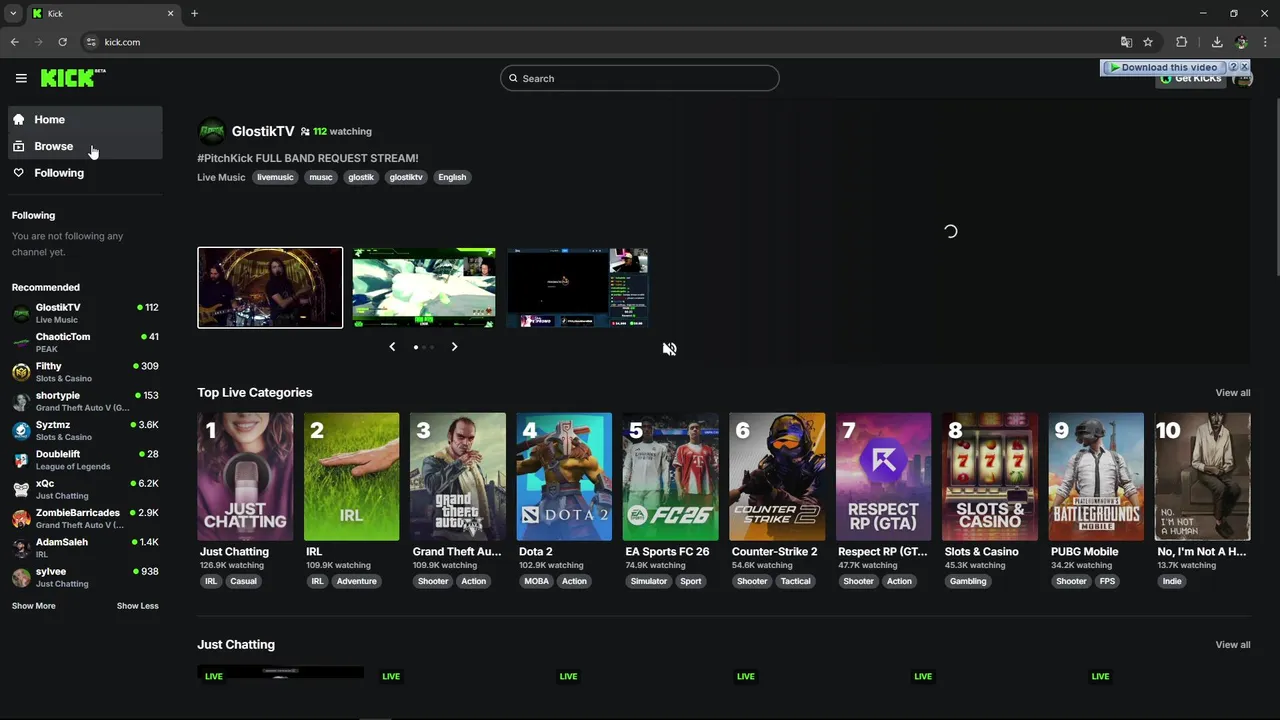This screenshot has height=720, width=1280.
Task: Open the Grand Theft Auto category card
Action: [x=458, y=477]
